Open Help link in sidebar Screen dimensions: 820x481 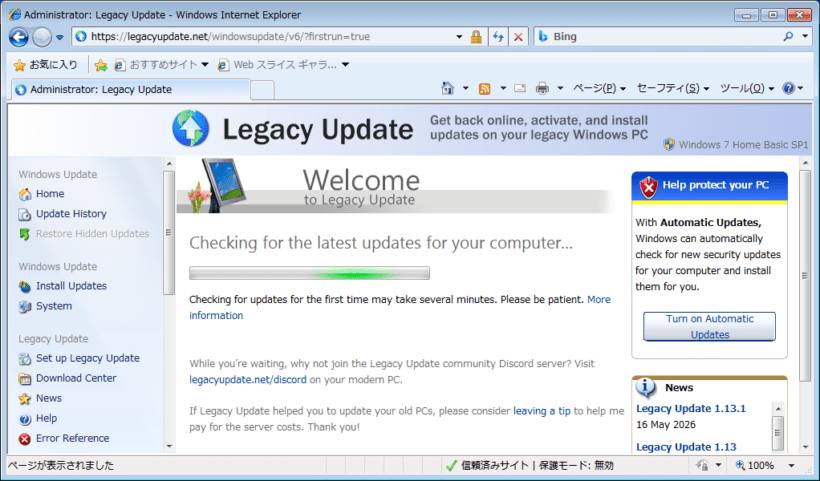tap(47, 418)
